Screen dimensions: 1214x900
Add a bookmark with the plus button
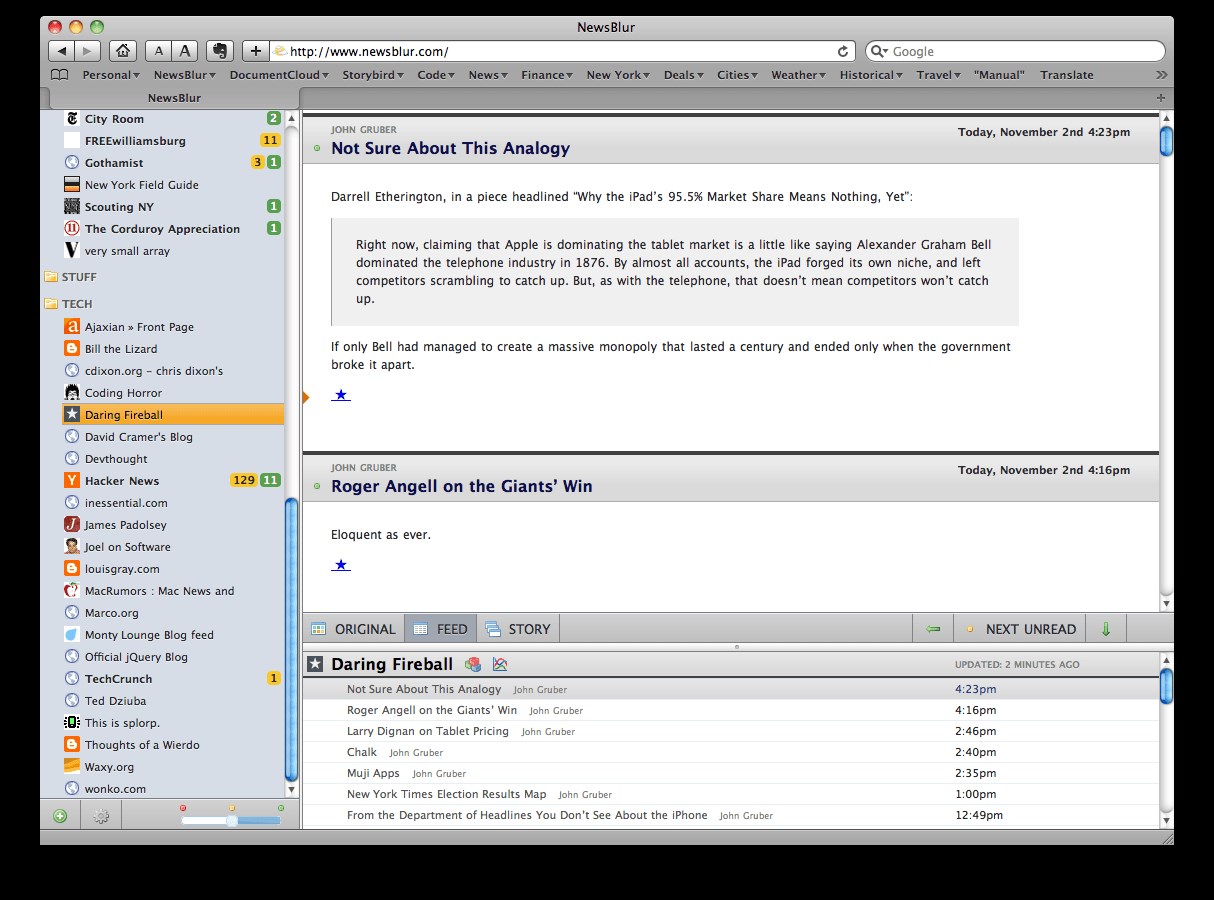[256, 51]
